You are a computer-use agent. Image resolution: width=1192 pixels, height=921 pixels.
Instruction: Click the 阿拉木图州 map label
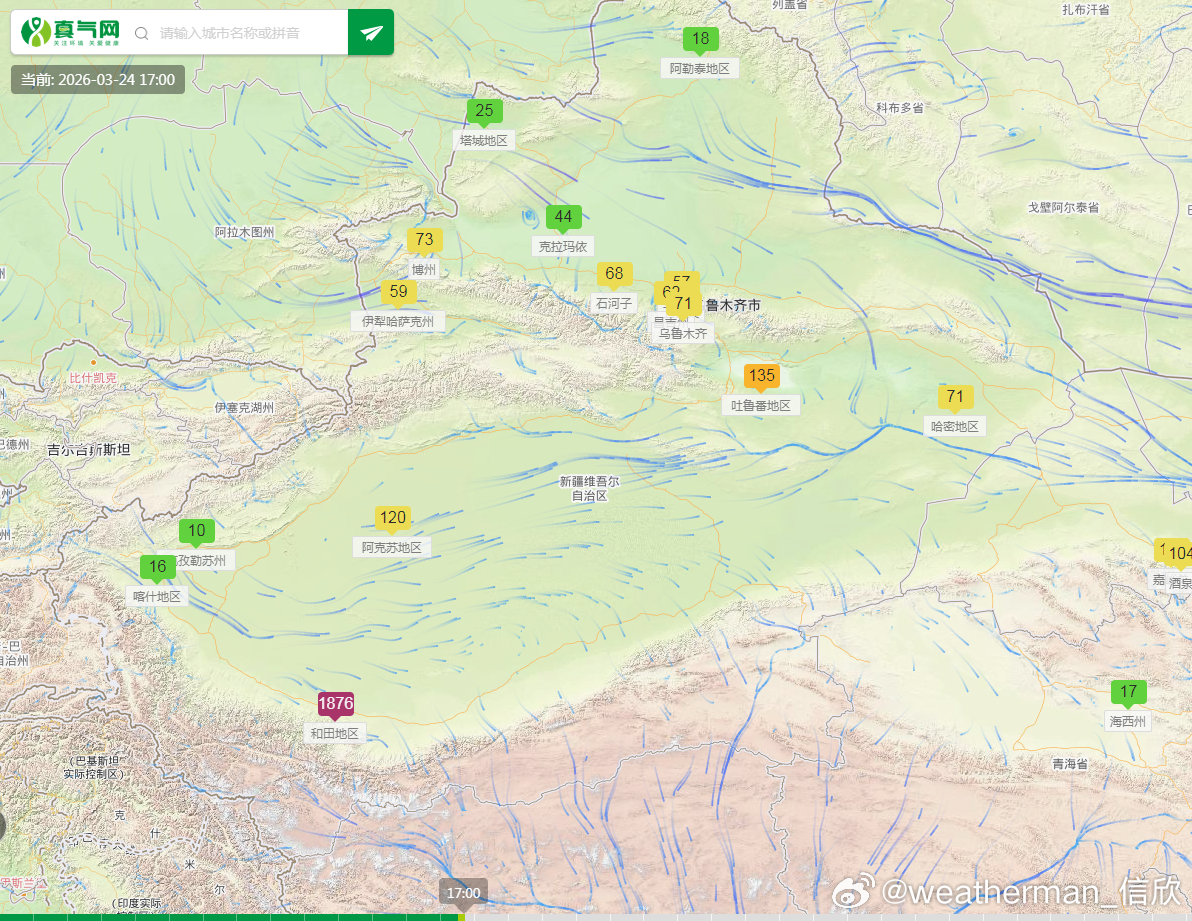click(244, 232)
